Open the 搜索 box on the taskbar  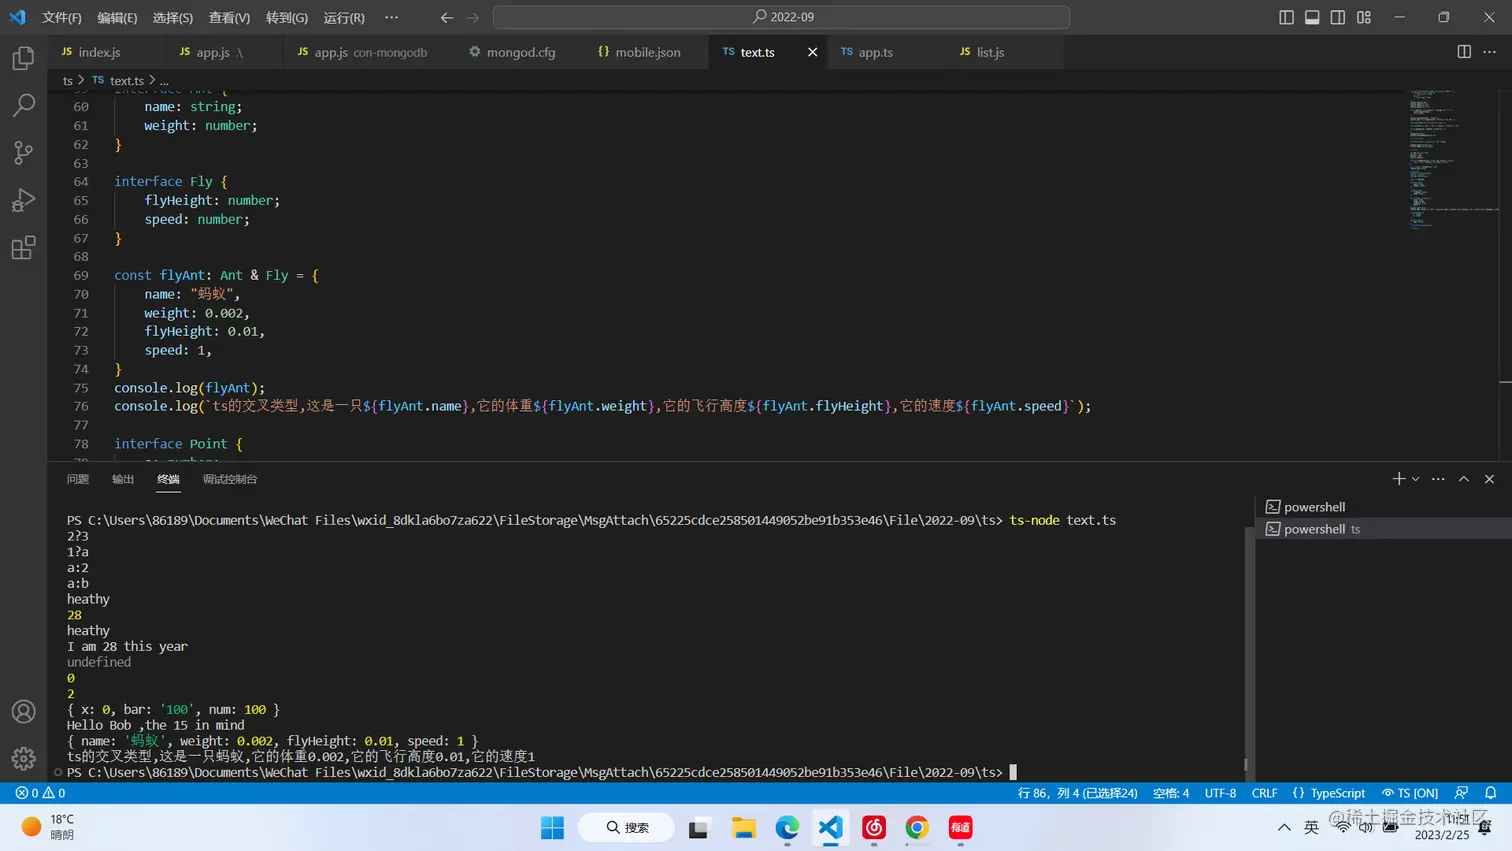click(628, 828)
